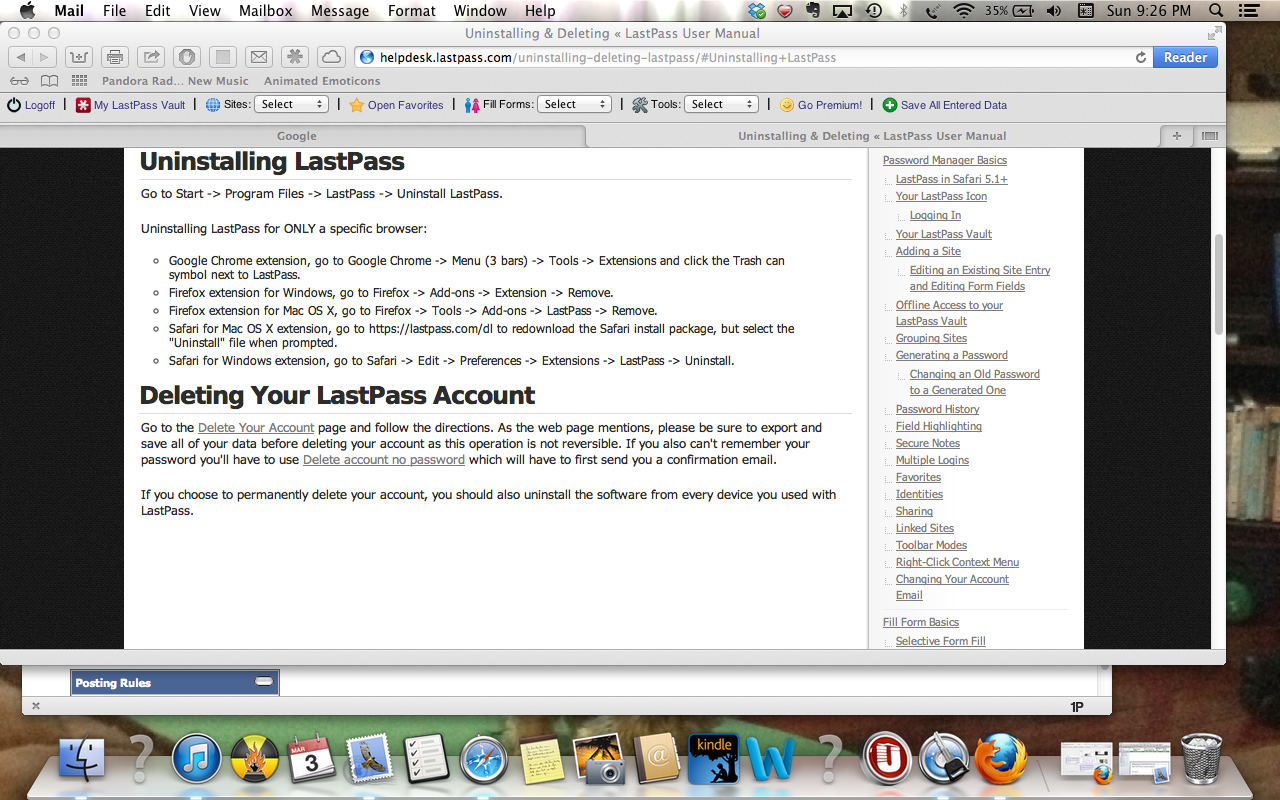This screenshot has width=1280, height=800.
Task: Open the New Music bookmark
Action: 218,81
